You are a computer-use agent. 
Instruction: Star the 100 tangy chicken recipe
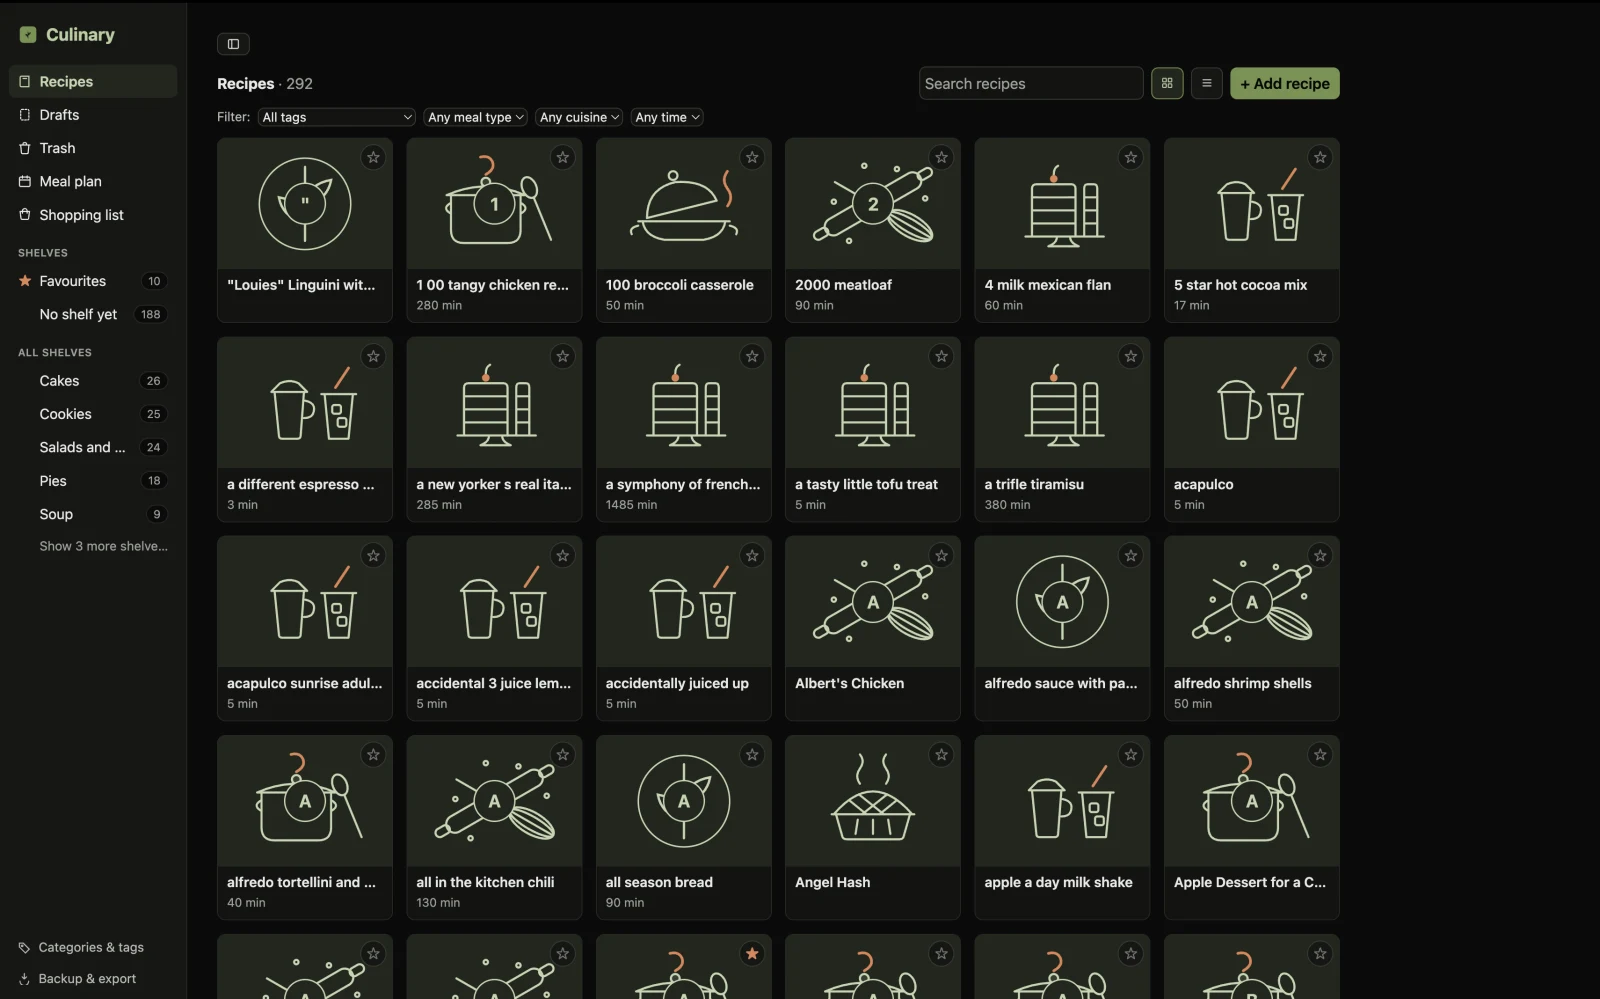(563, 157)
